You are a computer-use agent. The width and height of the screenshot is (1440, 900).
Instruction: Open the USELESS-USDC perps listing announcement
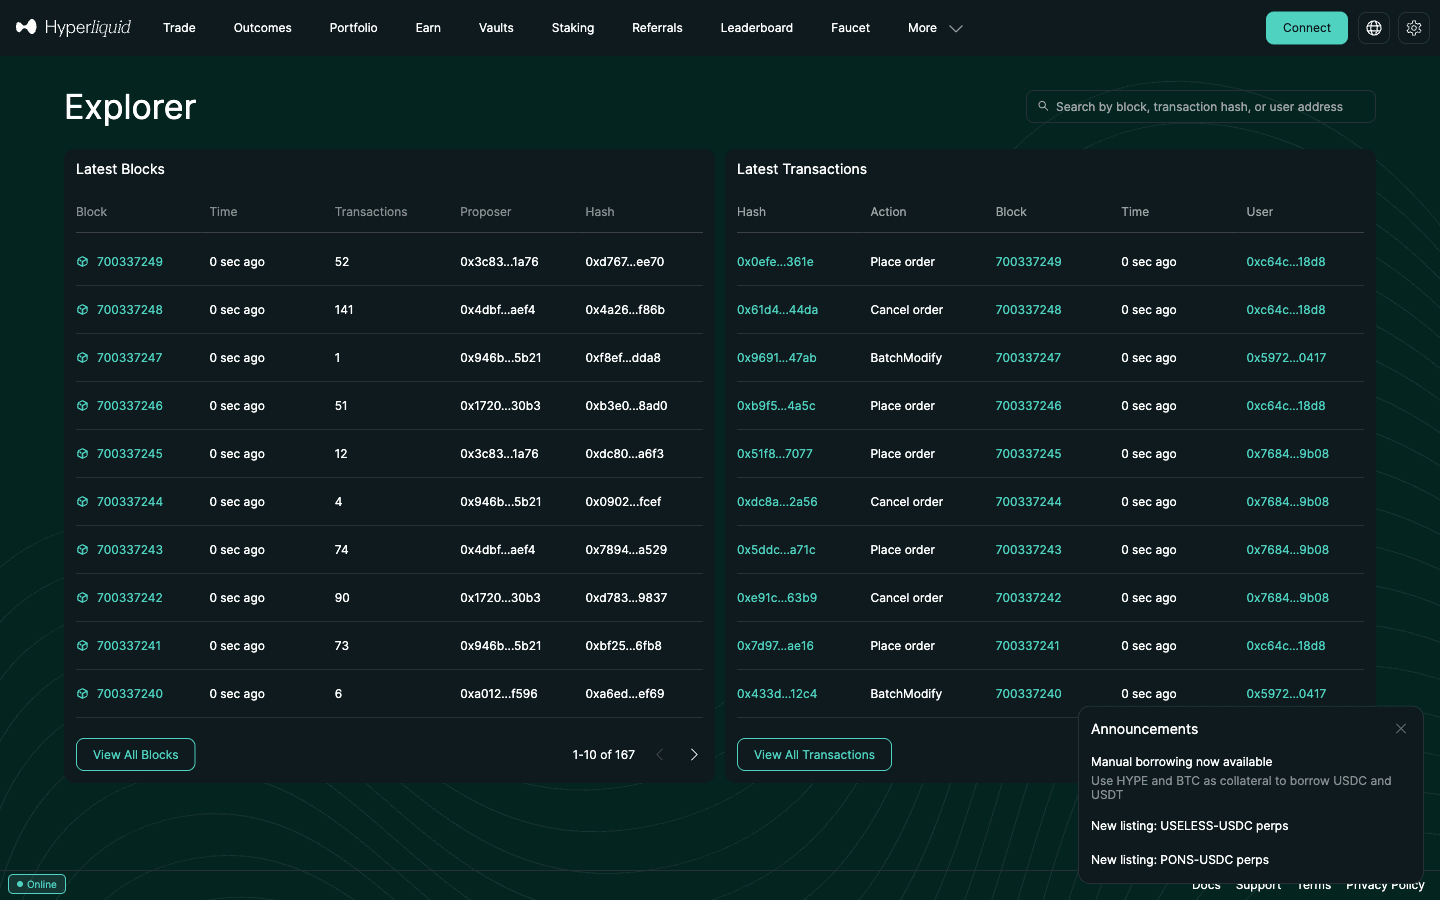tap(1190, 826)
